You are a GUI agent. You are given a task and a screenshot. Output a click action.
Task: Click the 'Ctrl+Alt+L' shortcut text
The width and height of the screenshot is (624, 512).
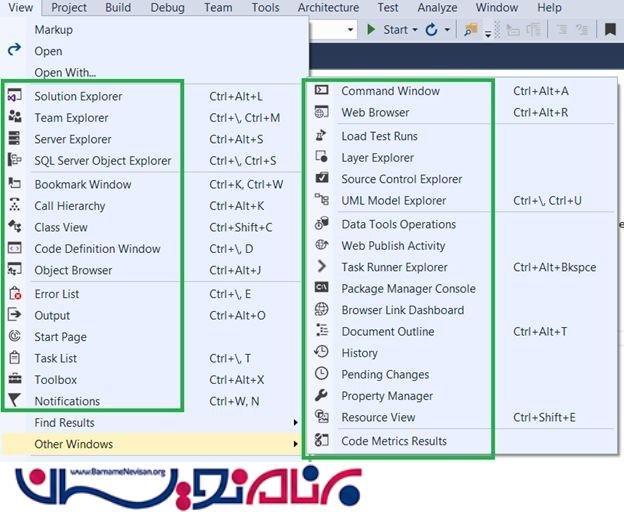236,96
